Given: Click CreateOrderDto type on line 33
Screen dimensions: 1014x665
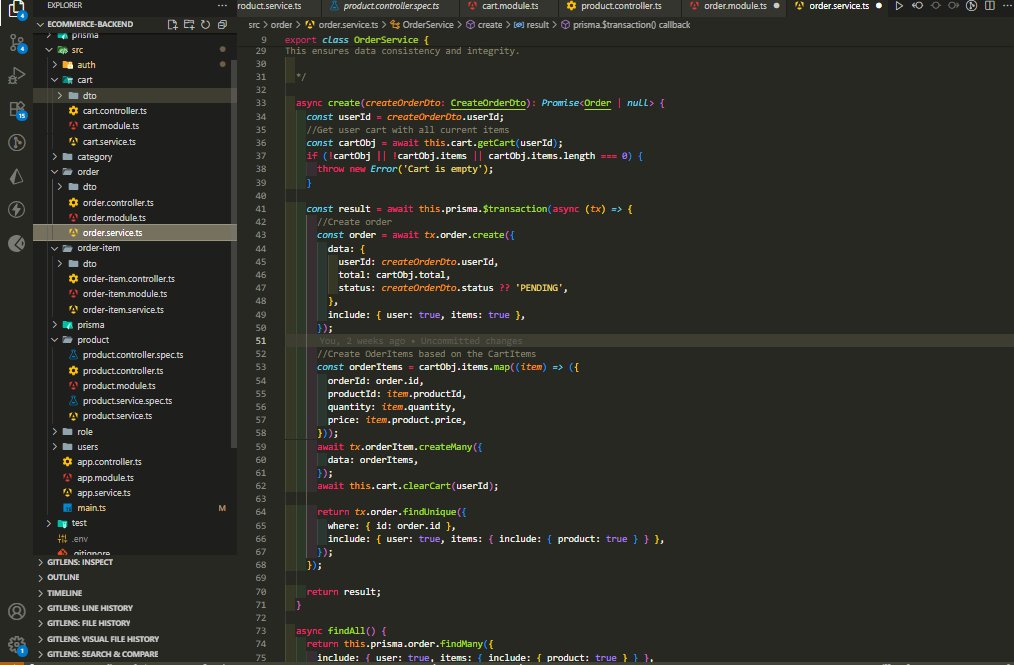Looking at the screenshot, I should (x=488, y=103).
